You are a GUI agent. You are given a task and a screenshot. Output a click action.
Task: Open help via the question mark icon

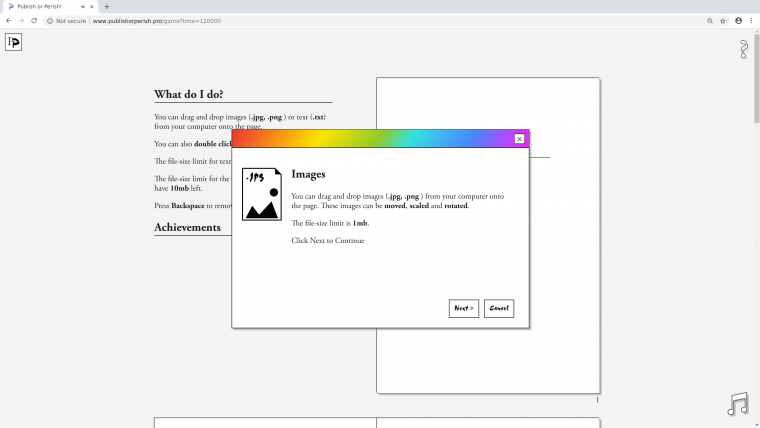743,49
